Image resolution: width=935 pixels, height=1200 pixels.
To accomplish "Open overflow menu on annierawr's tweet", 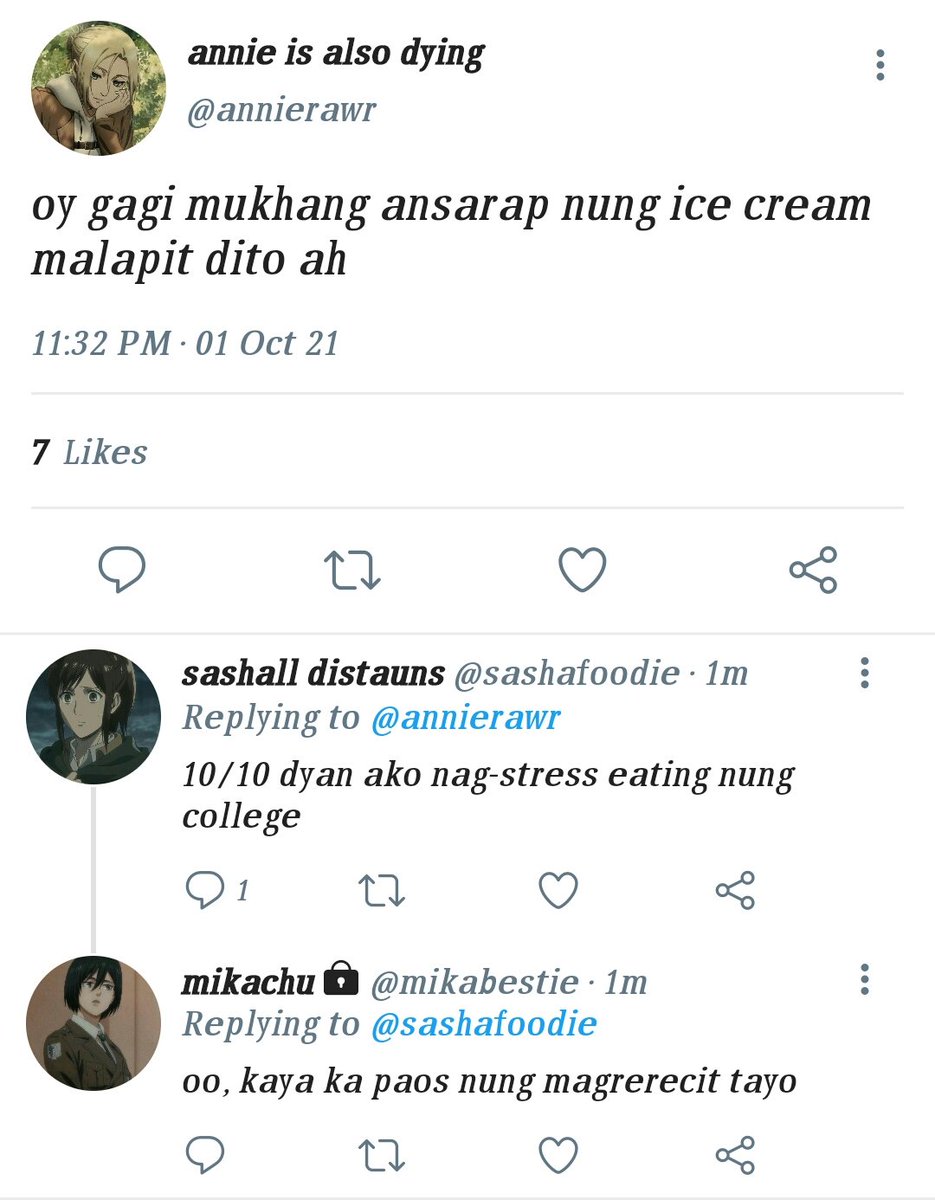I will pyautogui.click(x=880, y=65).
